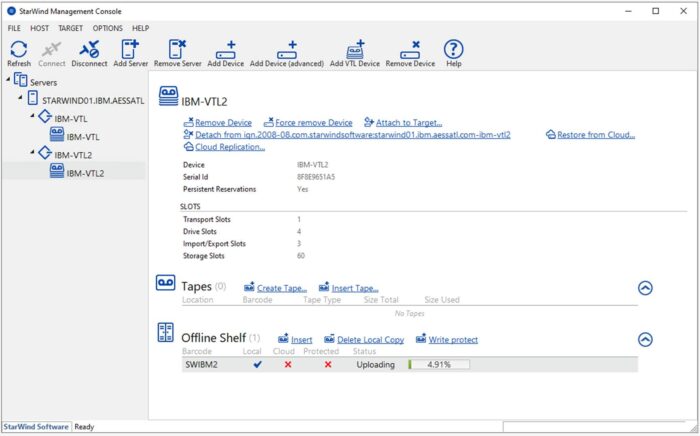Select the IBM-VTL device in tree
This screenshot has height=436, width=700.
82,136
